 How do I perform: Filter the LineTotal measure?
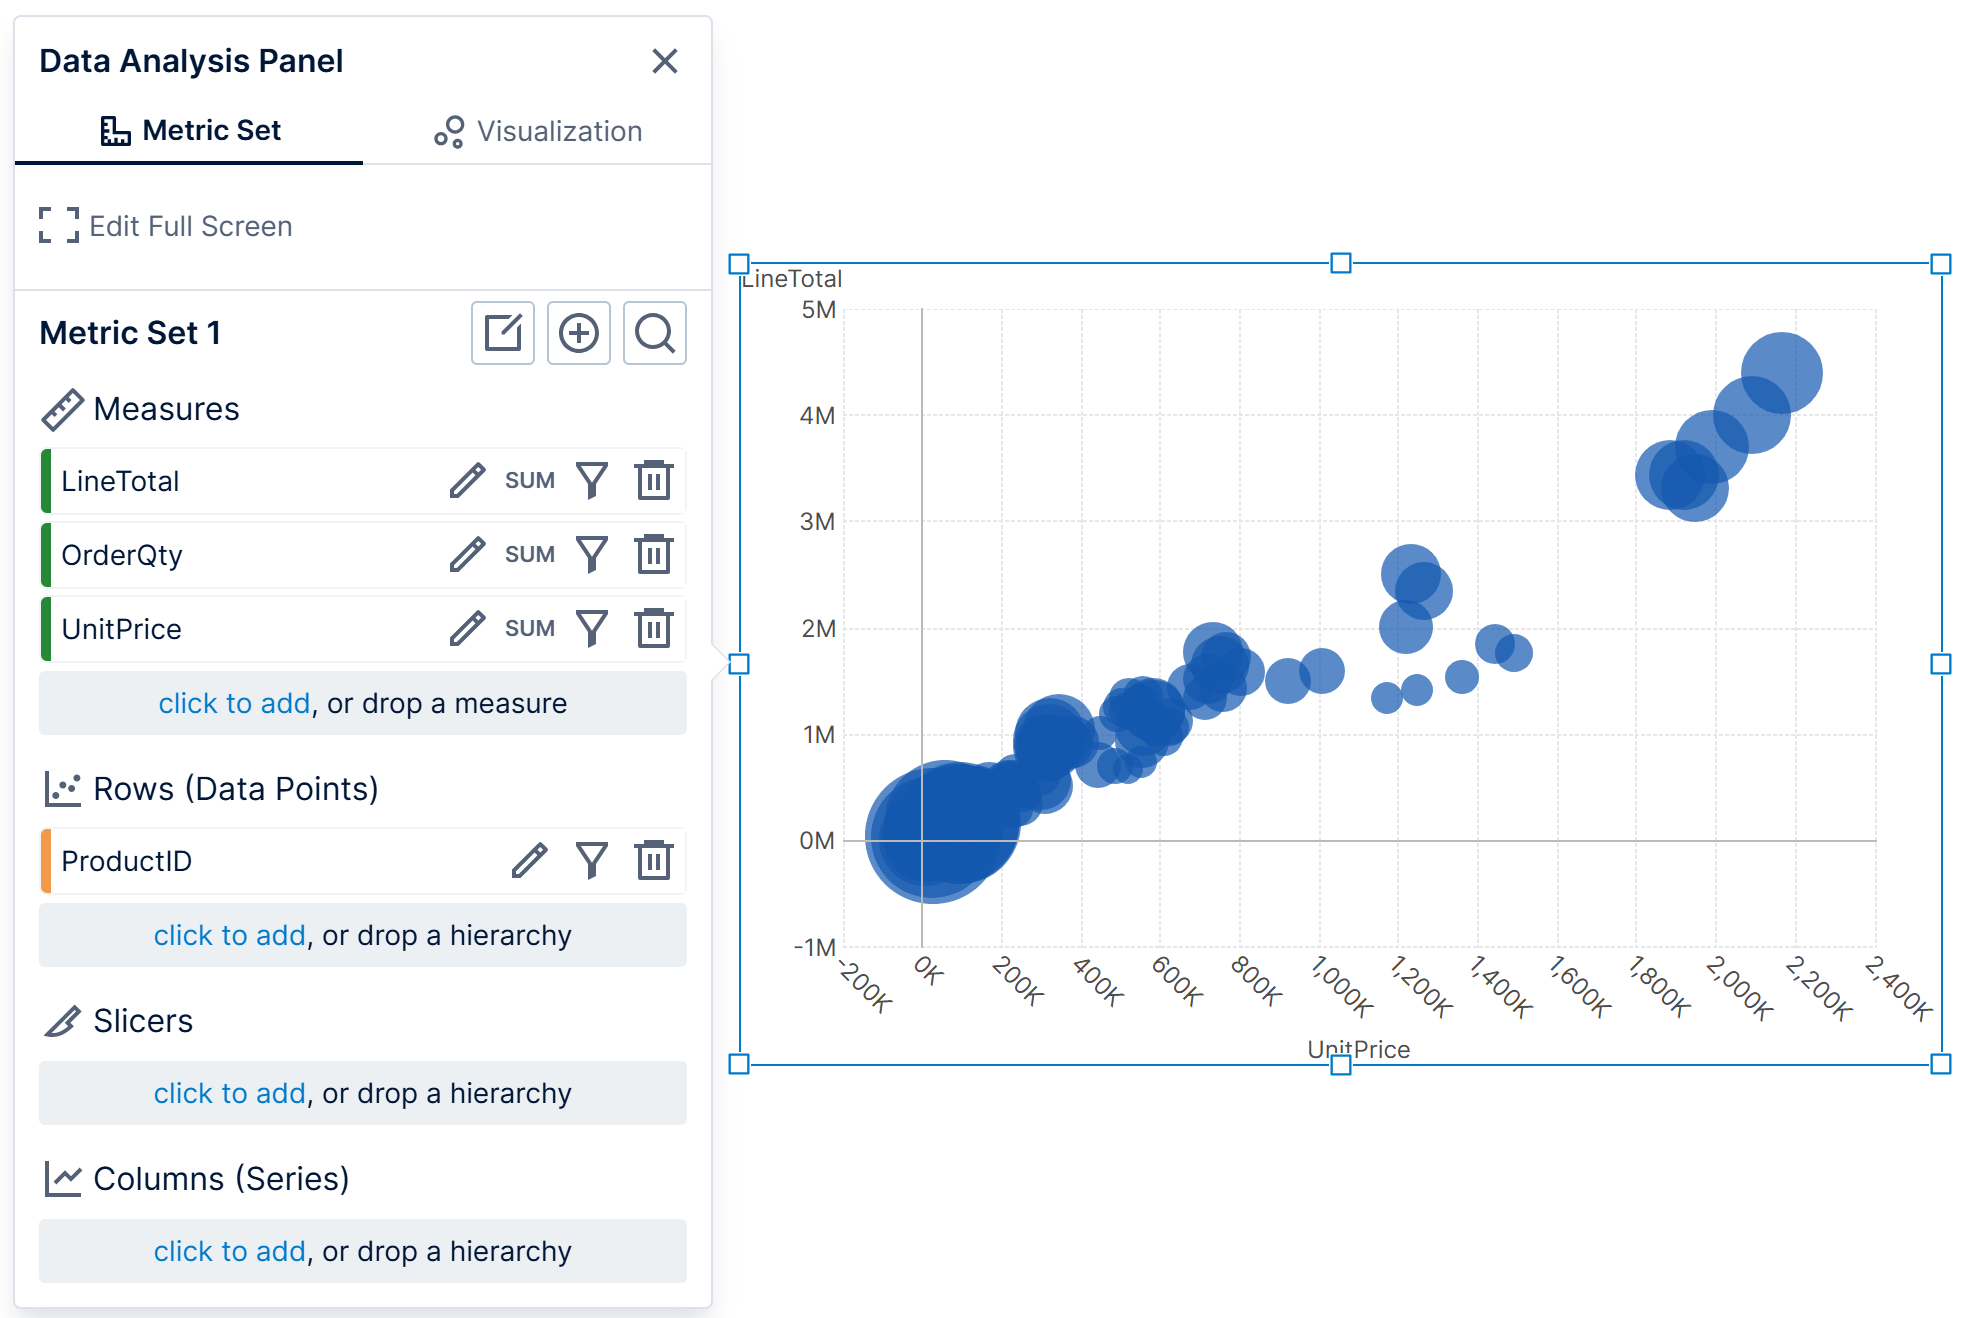tap(592, 481)
